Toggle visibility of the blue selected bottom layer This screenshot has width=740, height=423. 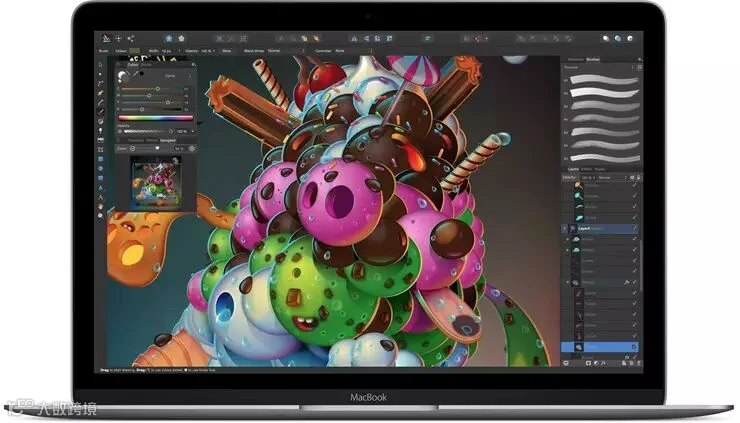point(634,347)
